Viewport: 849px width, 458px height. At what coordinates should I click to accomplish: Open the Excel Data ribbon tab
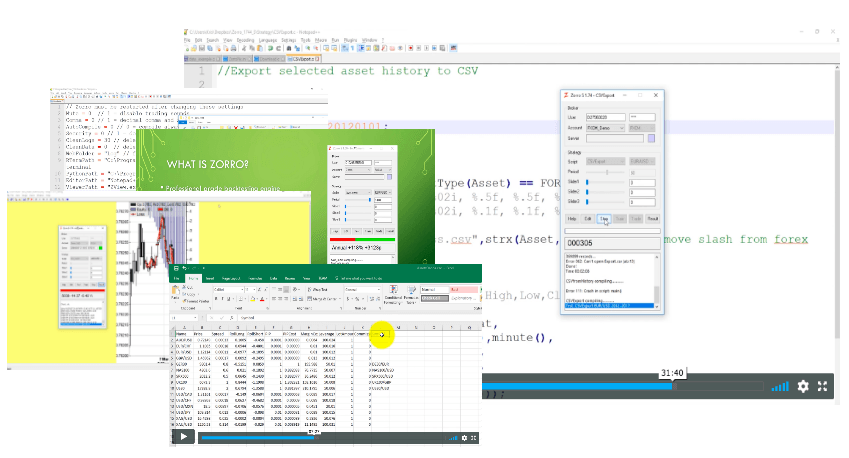click(273, 278)
